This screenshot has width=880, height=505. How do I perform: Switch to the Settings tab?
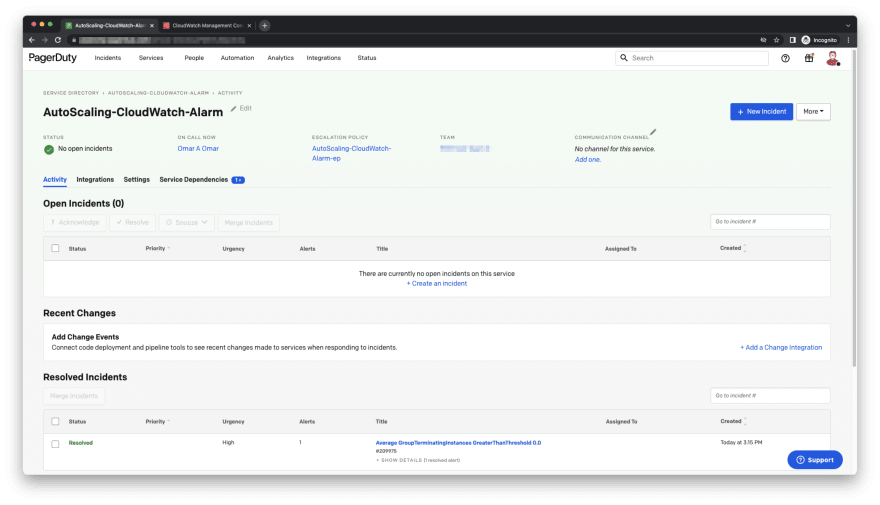click(136, 180)
